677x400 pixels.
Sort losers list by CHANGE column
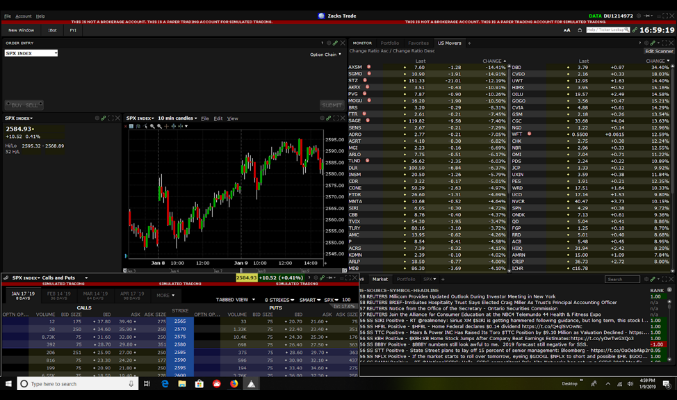click(494, 61)
